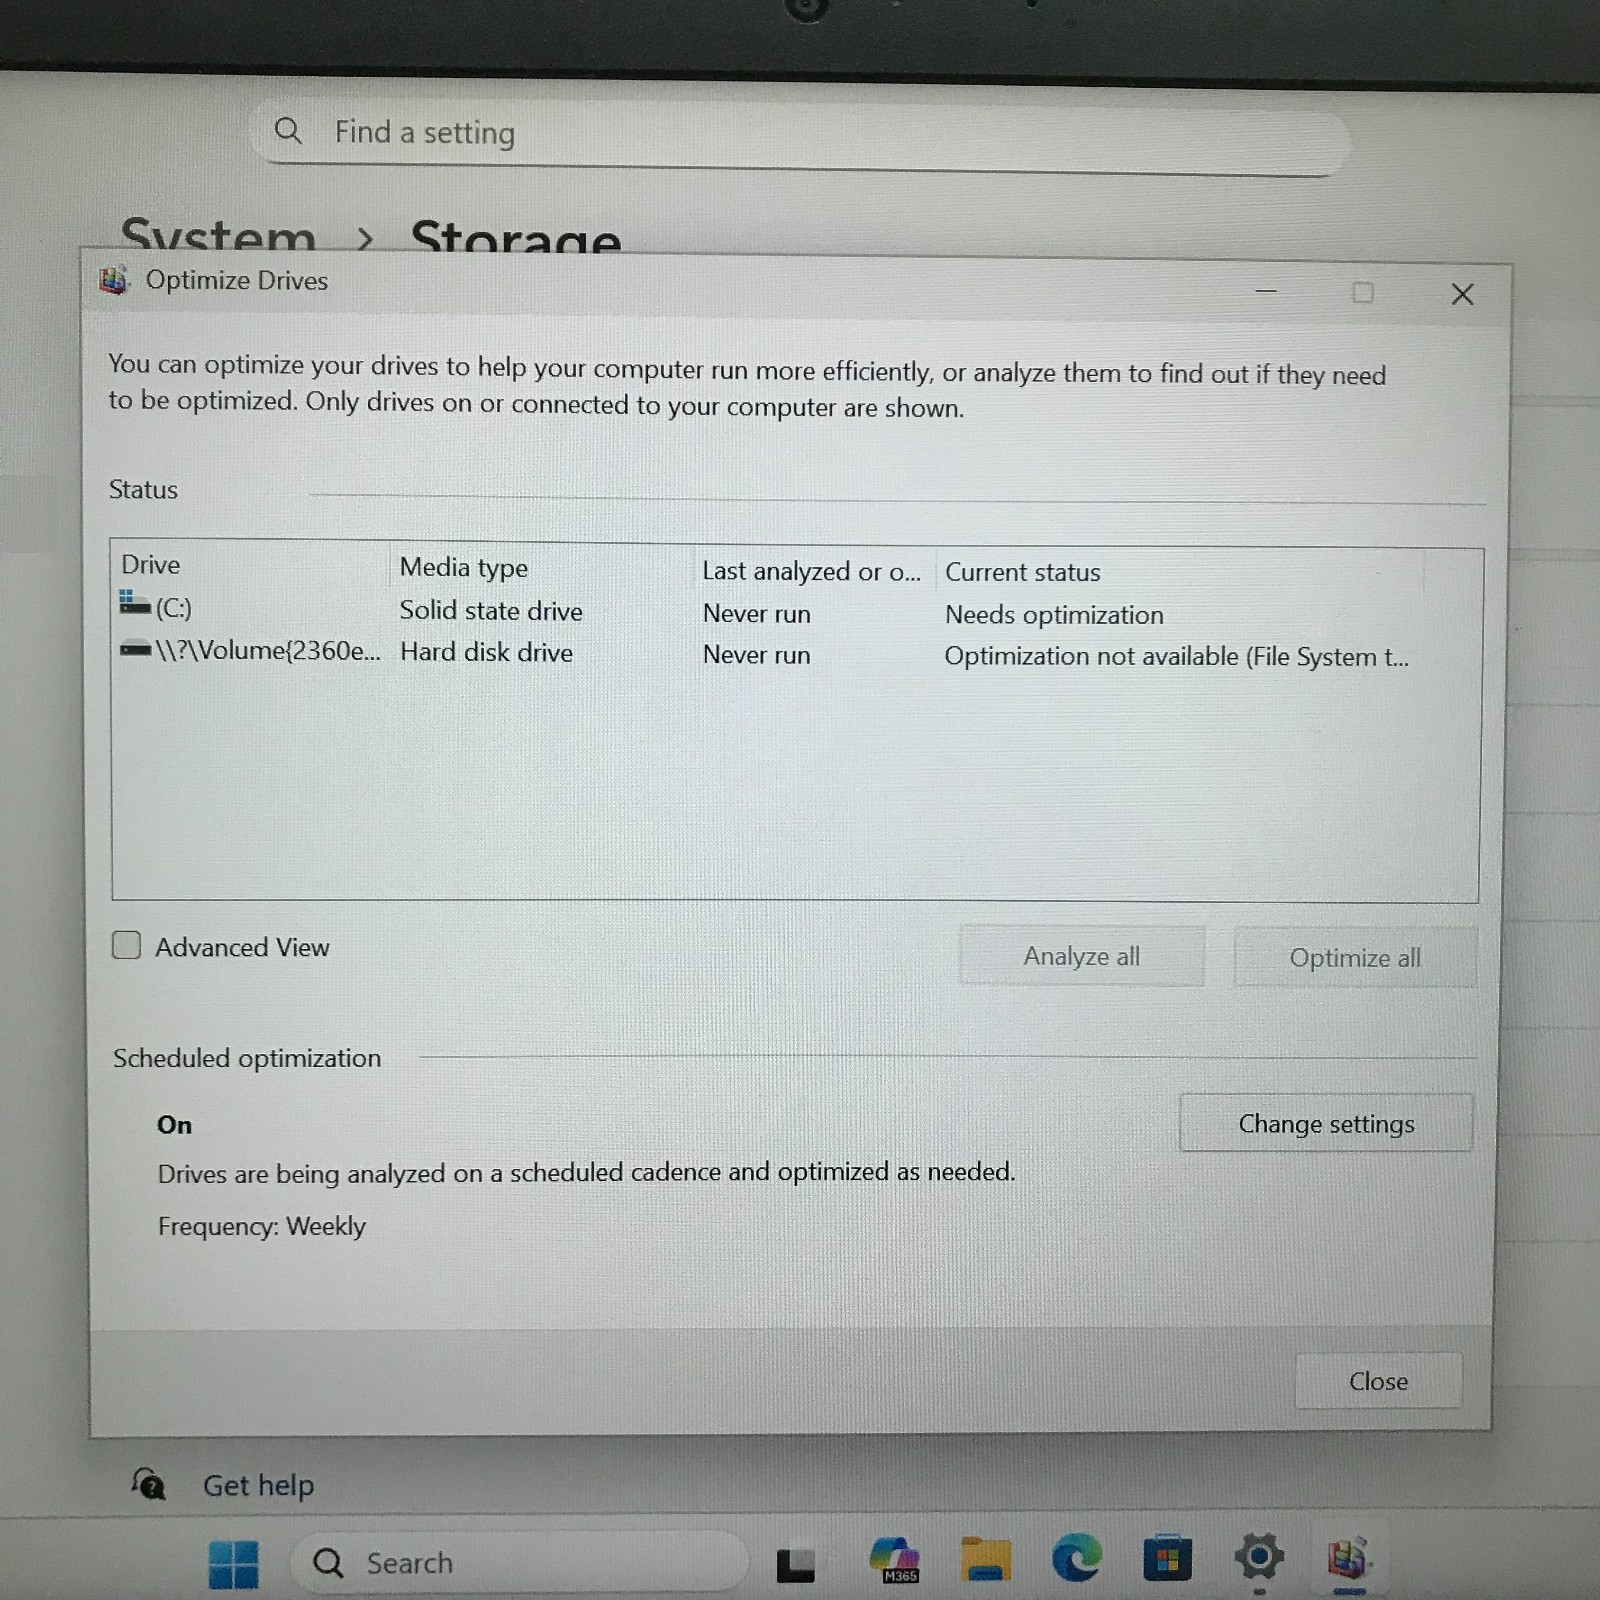Image resolution: width=1600 pixels, height=1600 pixels.
Task: Click the Frequency: Weekly text
Action: pos(262,1226)
